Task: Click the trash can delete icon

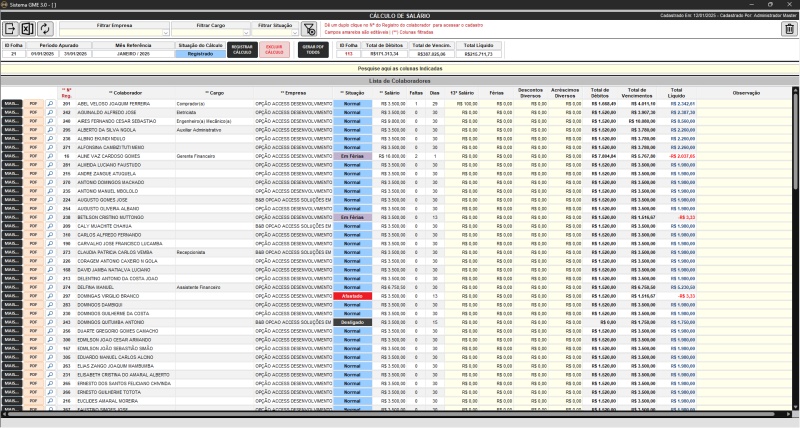Action: (788, 29)
